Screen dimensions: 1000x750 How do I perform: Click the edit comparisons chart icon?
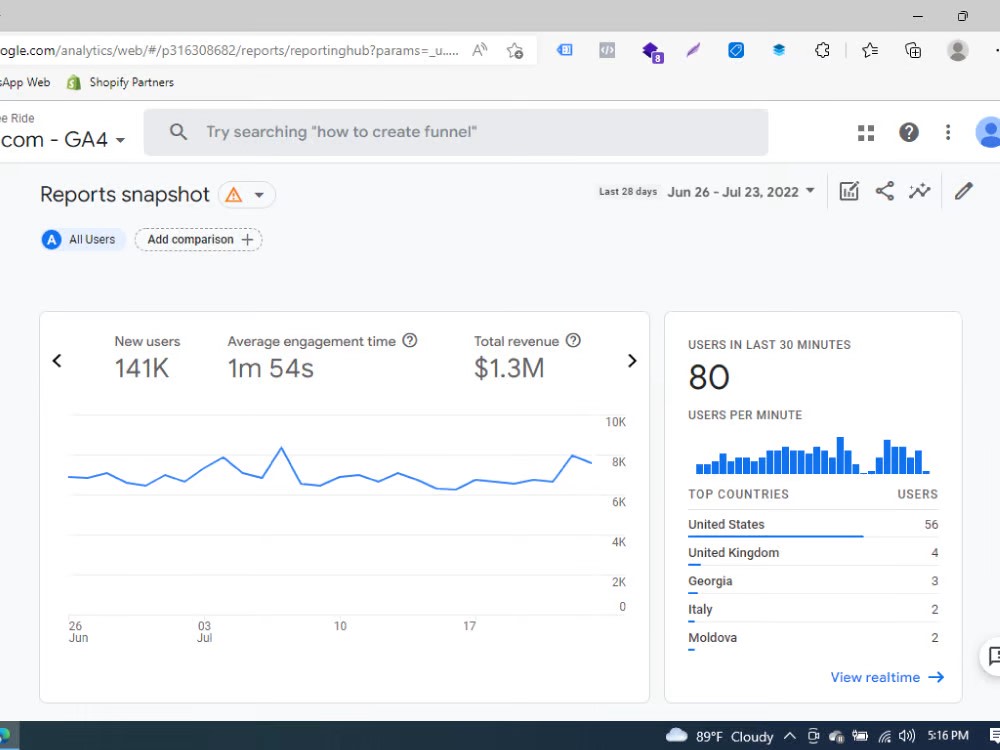[x=849, y=191]
